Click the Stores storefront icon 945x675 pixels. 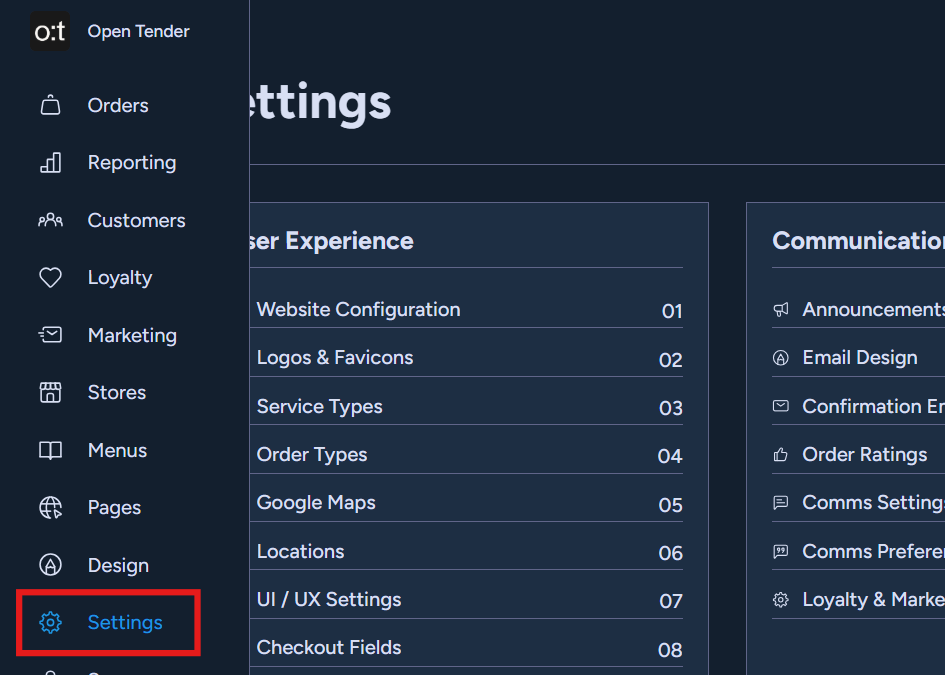50,392
